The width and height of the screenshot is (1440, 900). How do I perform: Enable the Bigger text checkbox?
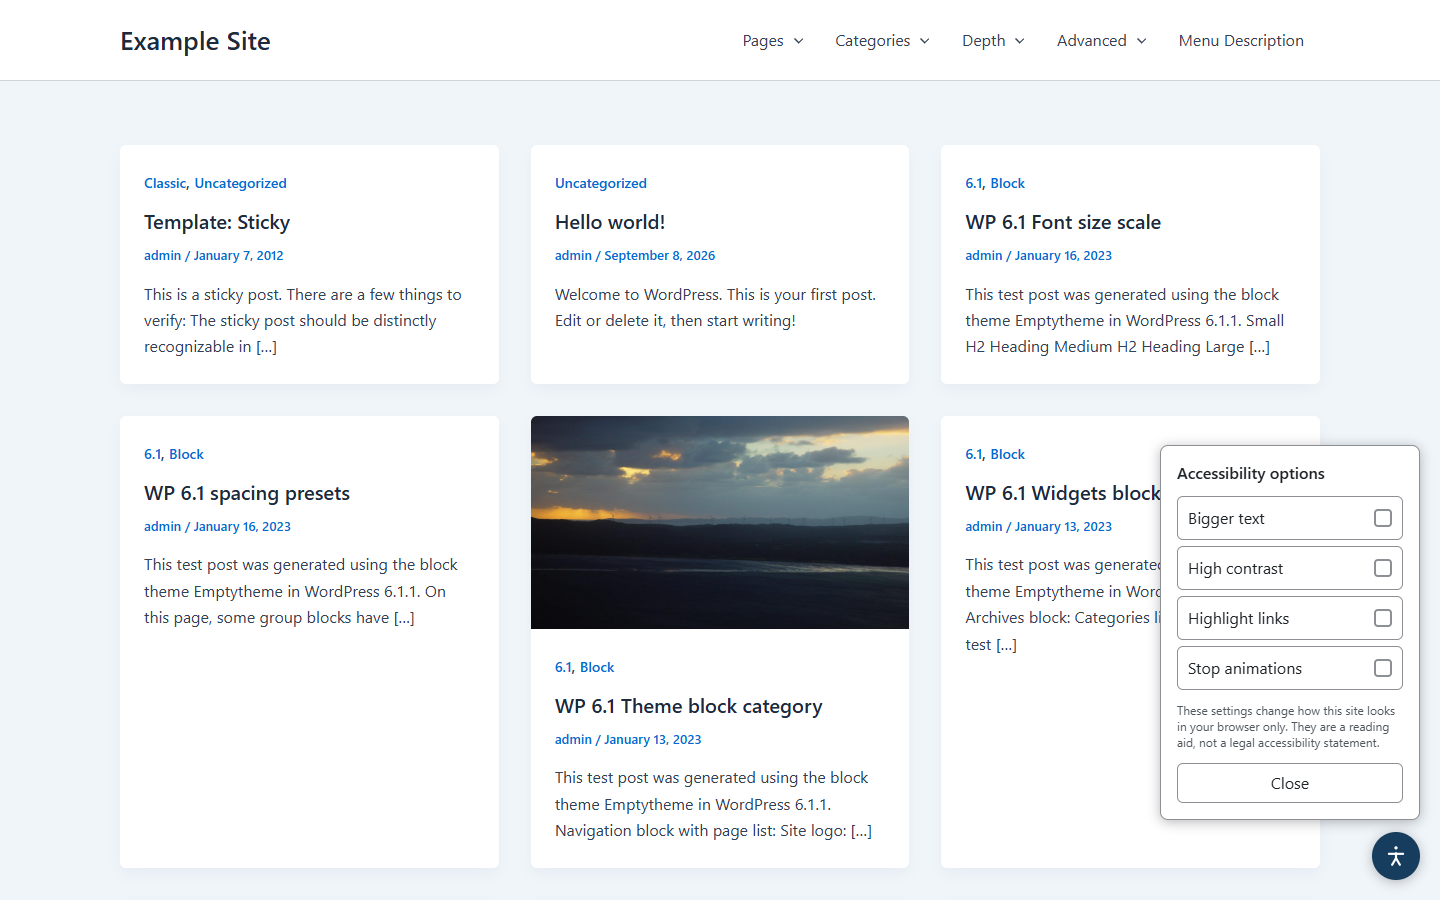[x=1383, y=518]
